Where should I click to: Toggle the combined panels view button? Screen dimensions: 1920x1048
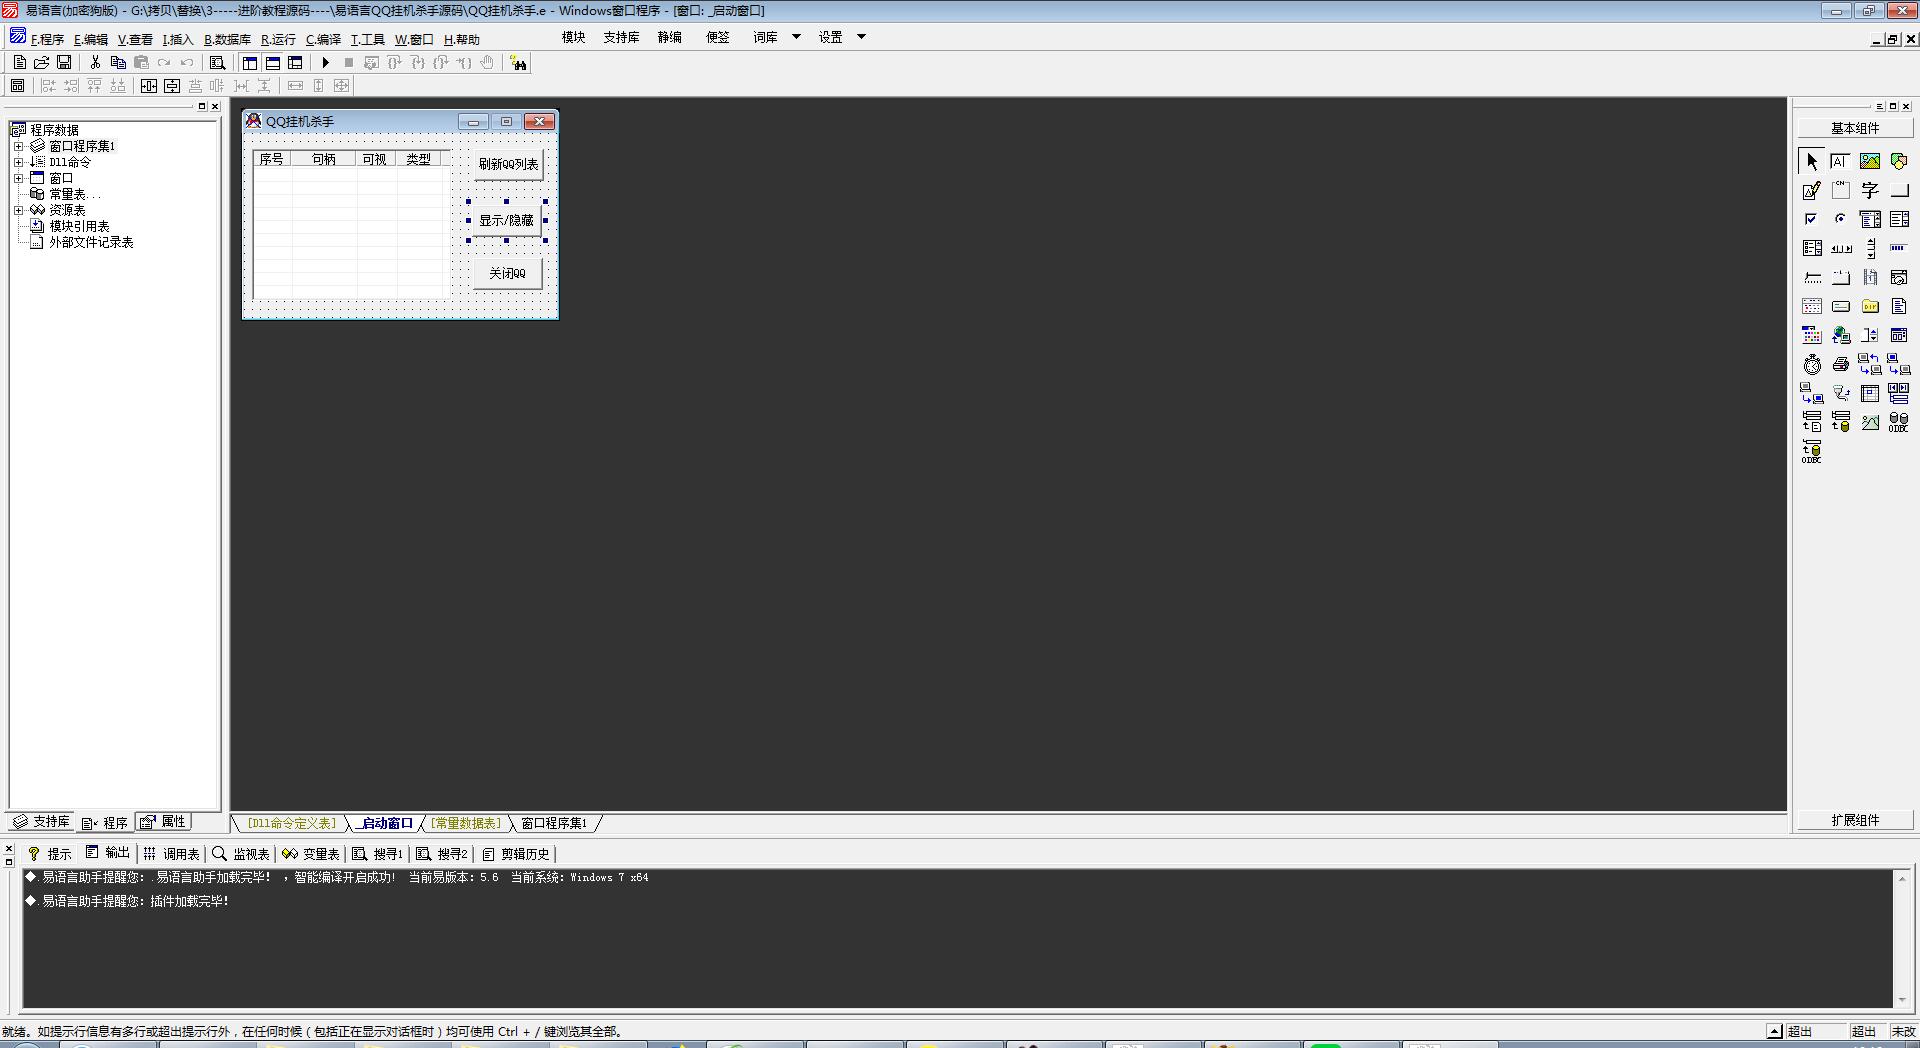(x=295, y=63)
